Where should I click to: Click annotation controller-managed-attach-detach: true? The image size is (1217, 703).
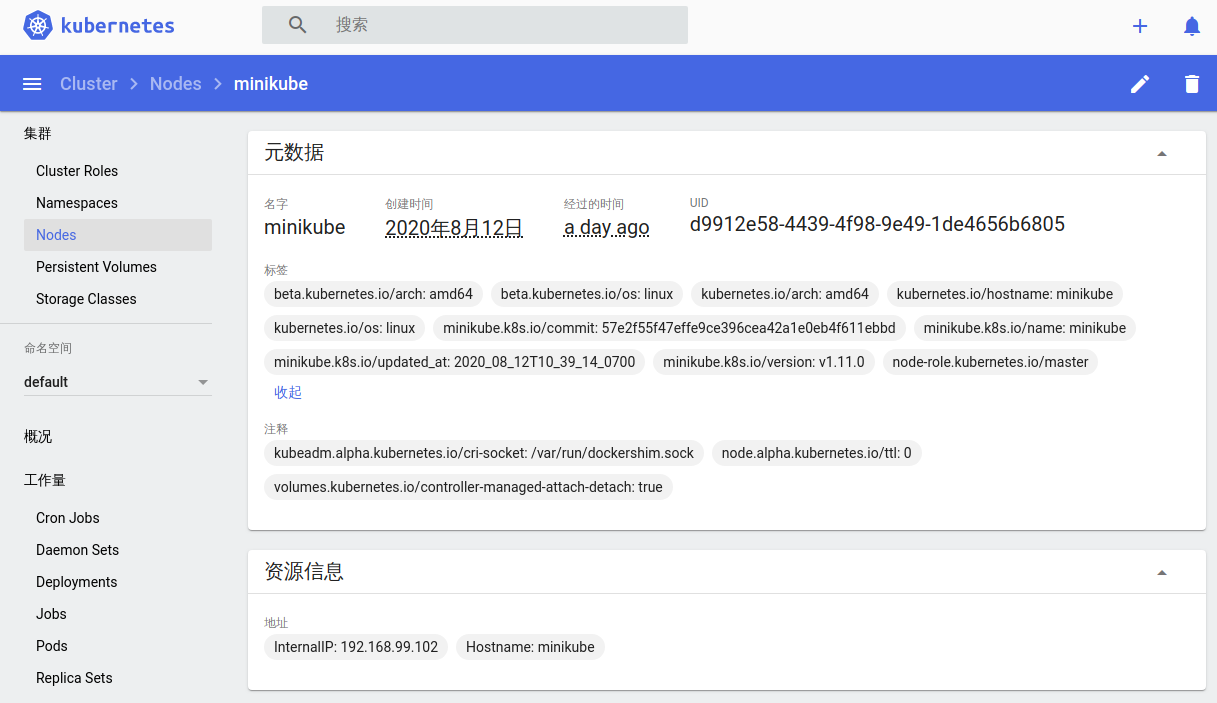pyautogui.click(x=469, y=487)
